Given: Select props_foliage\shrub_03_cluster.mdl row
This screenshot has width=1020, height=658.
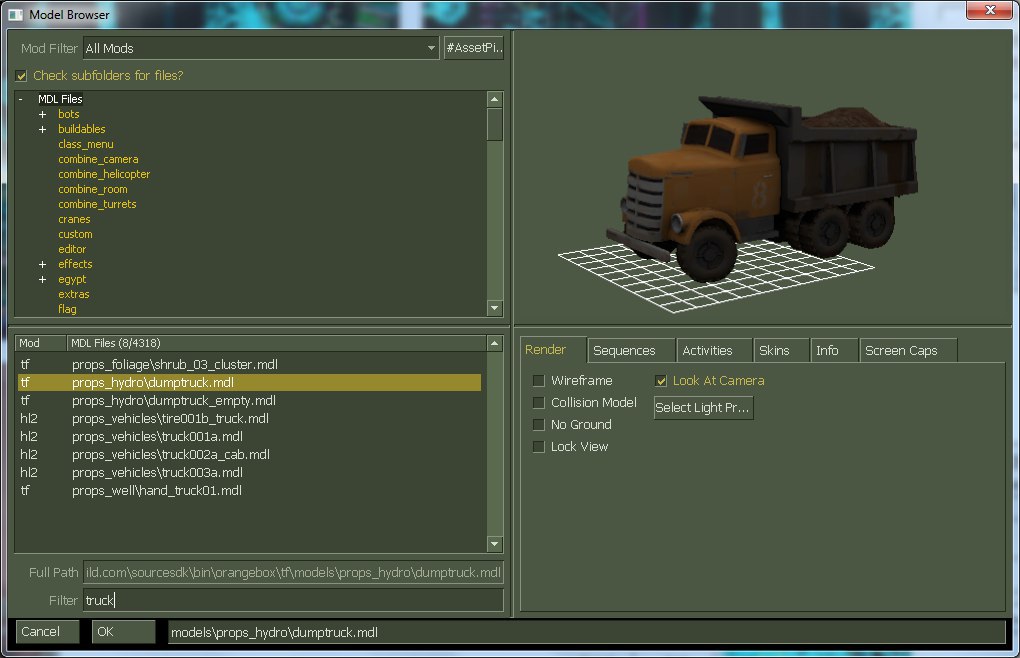Looking at the screenshot, I should pyautogui.click(x=250, y=365).
